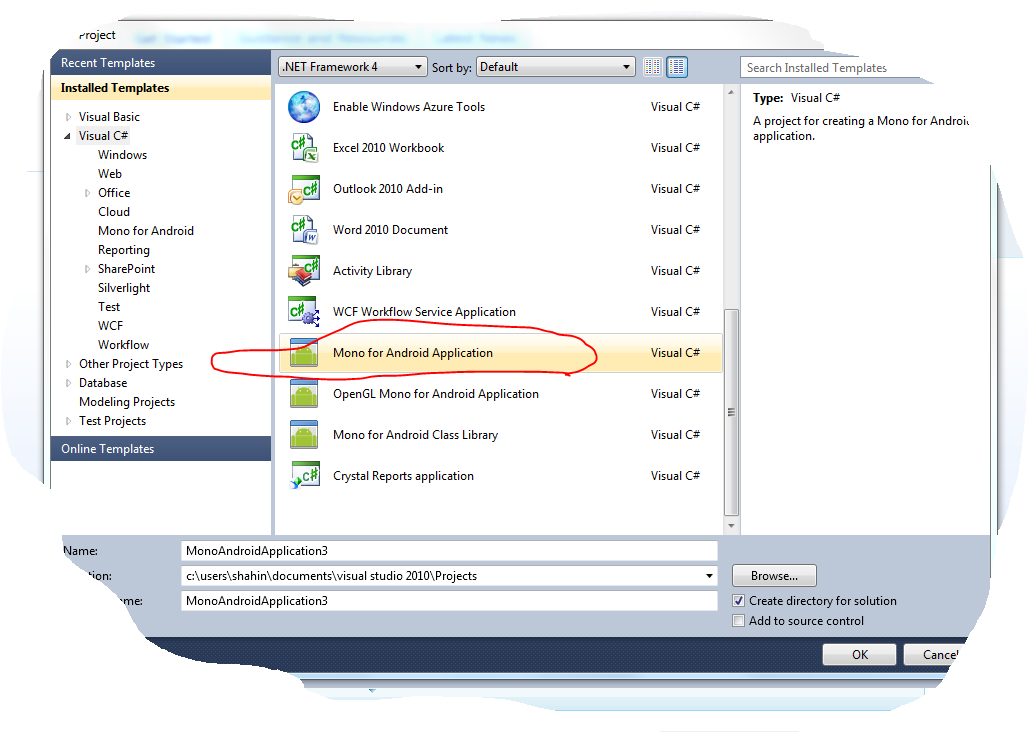Select OpenGL Mono for Android Application name
Viewport: 1028px width, 740px height.
(x=435, y=394)
